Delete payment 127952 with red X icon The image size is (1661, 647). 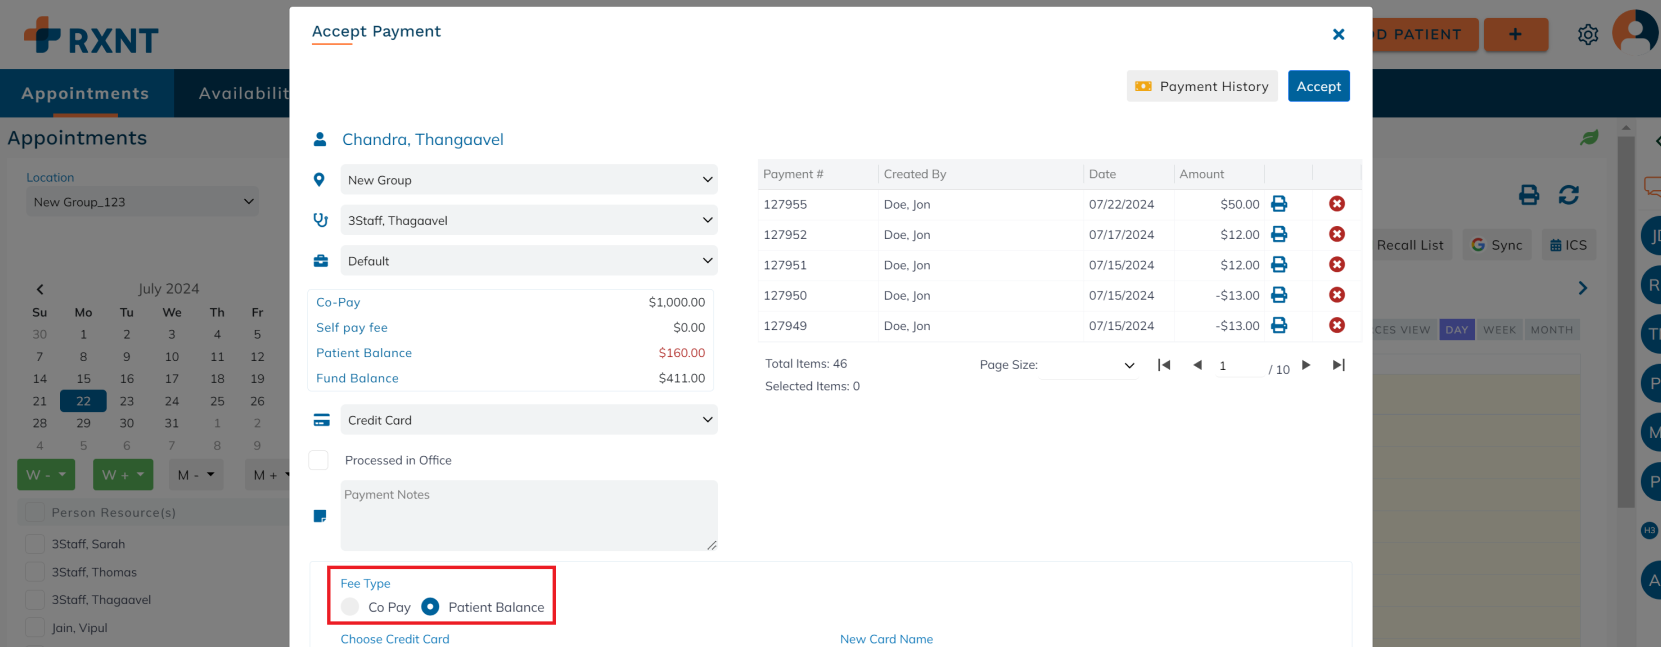[1336, 234]
